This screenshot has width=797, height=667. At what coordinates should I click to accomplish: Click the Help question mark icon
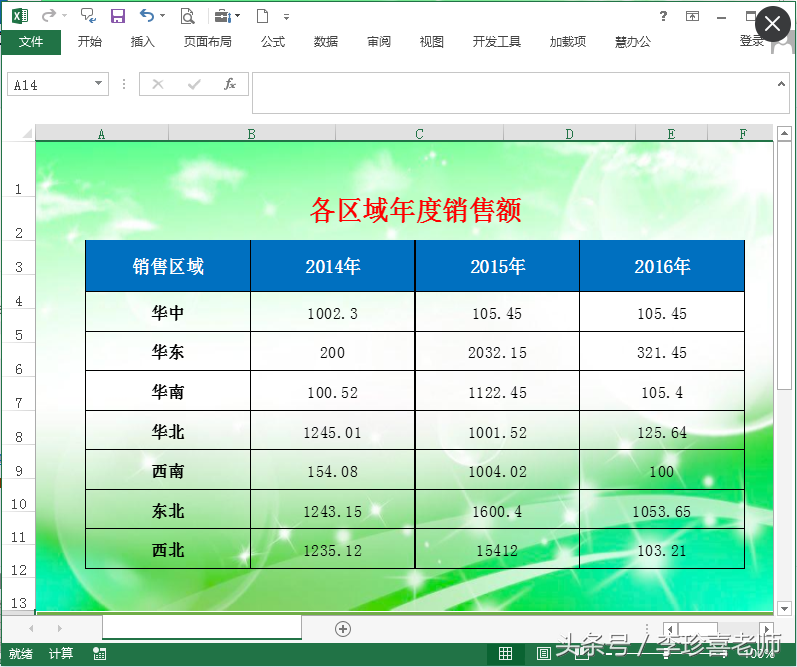663,16
